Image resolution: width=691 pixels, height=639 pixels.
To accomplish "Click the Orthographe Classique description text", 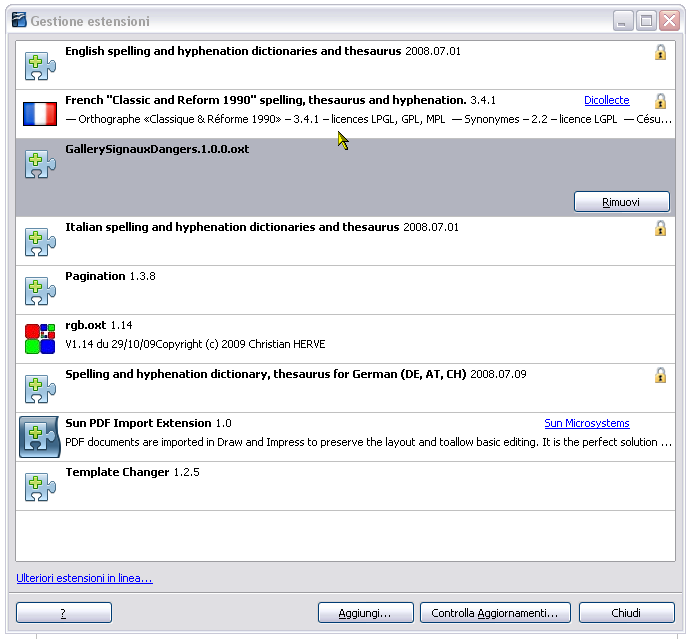I will (368, 119).
